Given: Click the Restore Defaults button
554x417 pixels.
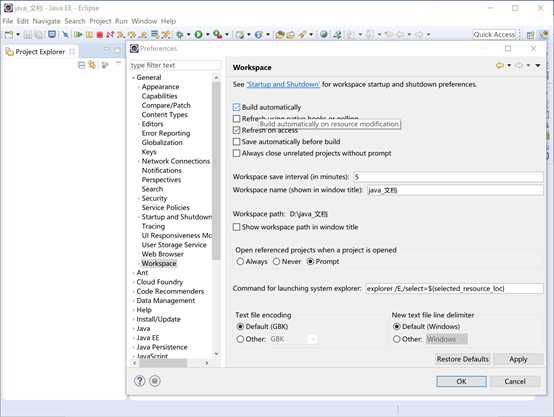Looking at the screenshot, I should coord(462,359).
